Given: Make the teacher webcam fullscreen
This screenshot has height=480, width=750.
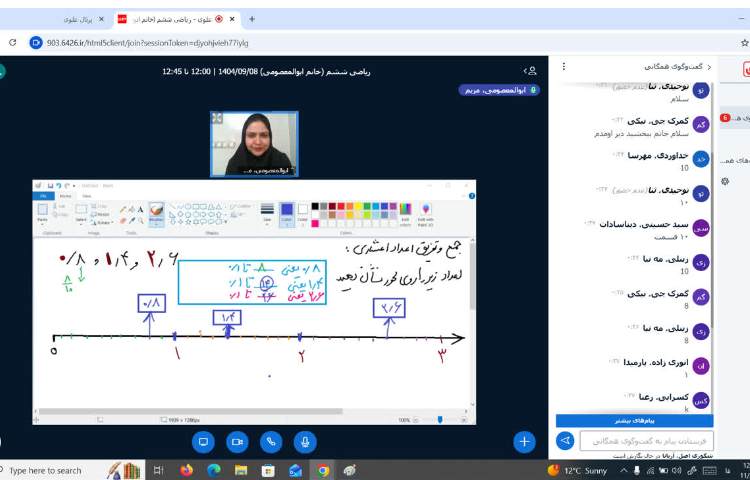Looking at the screenshot, I should click(x=217, y=118).
